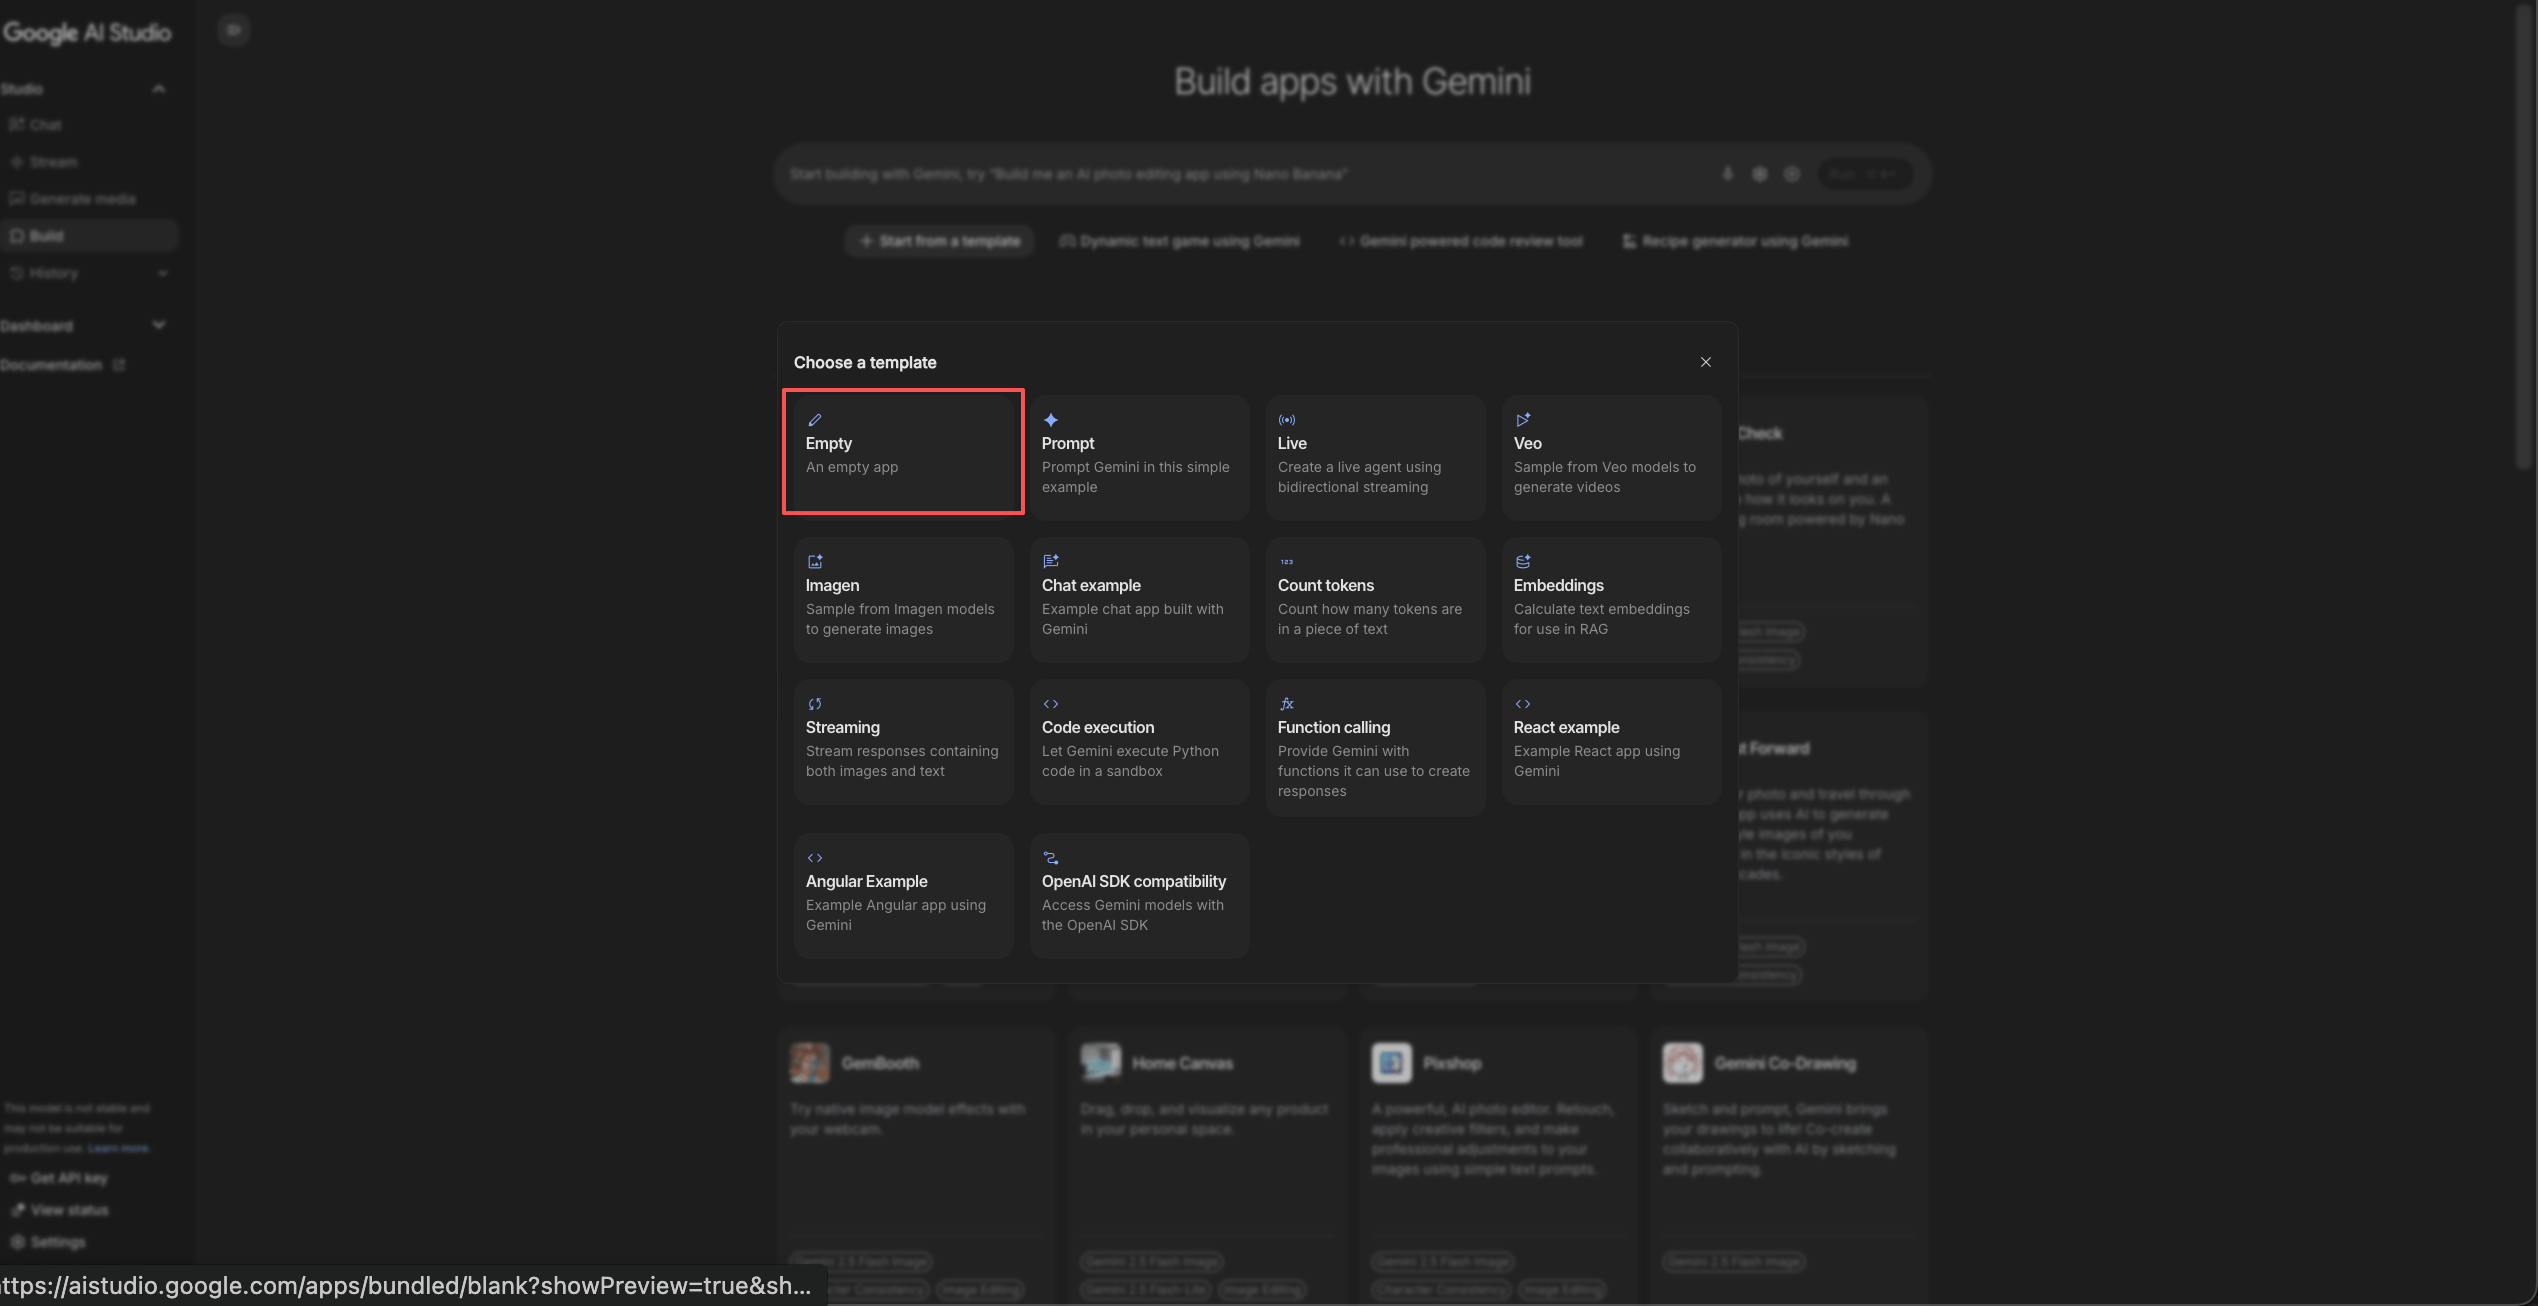Click the broadcast icon on the Live template

pos(1287,420)
